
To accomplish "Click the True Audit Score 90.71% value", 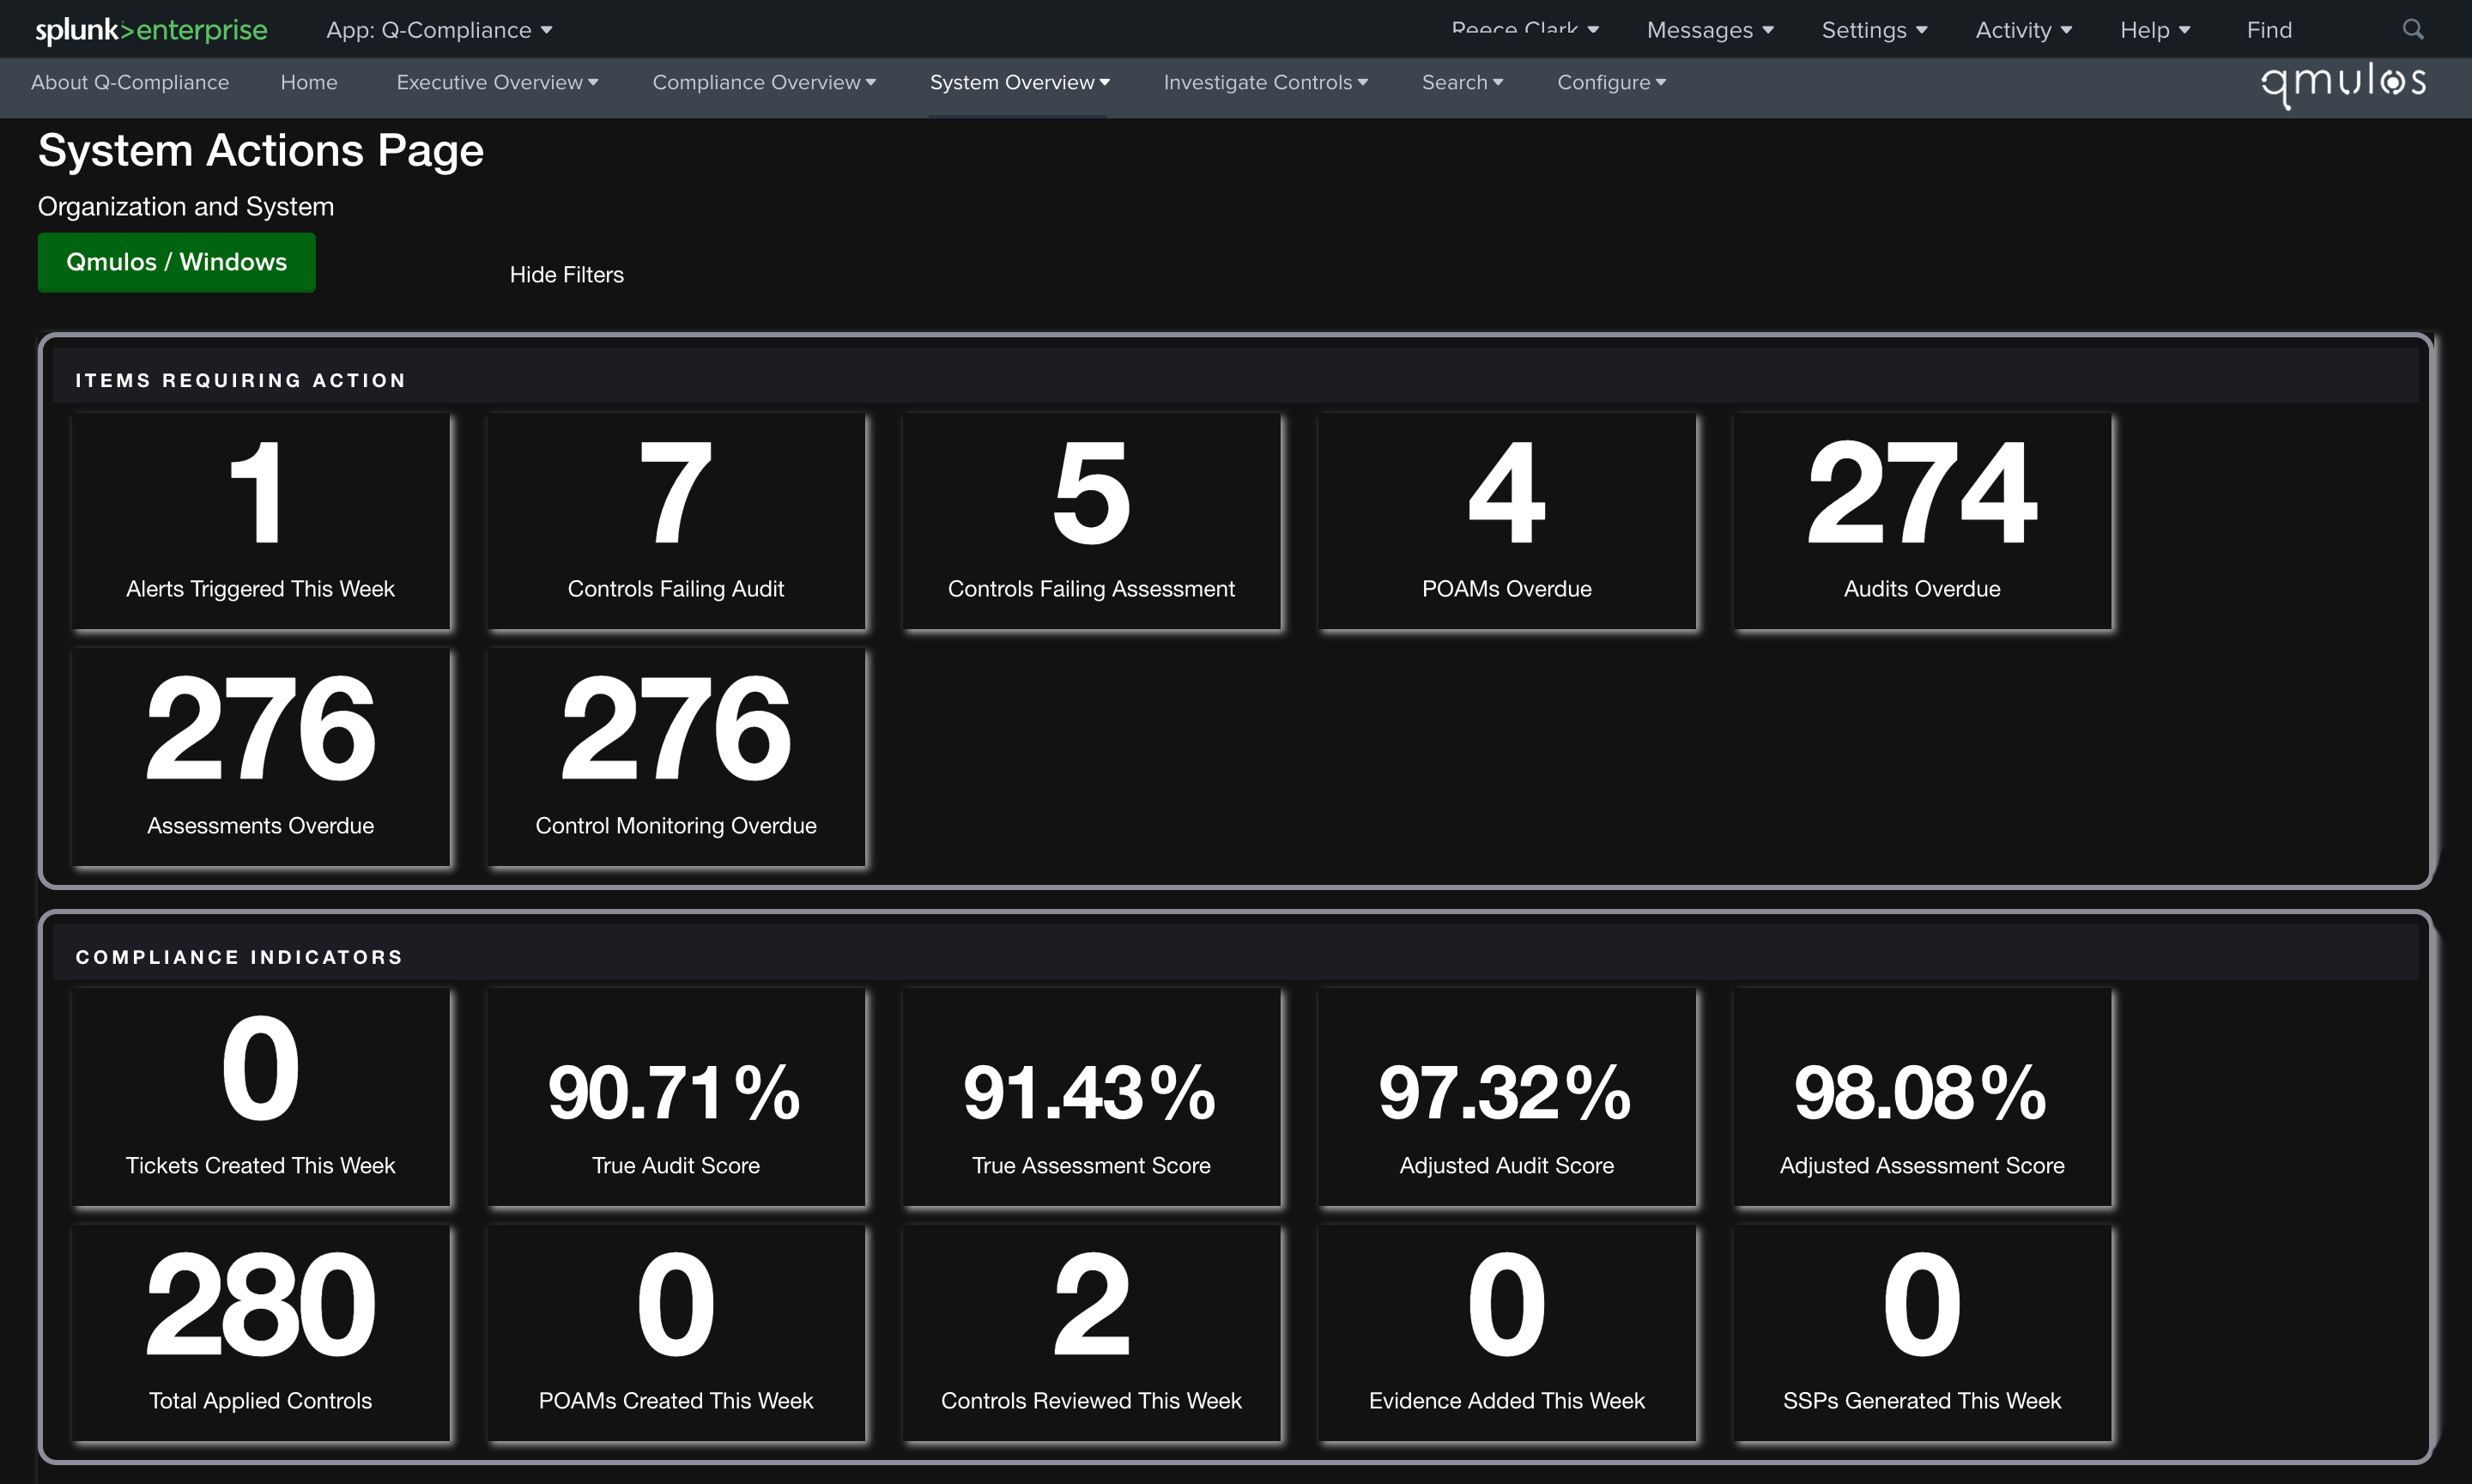I will 675,1093.
